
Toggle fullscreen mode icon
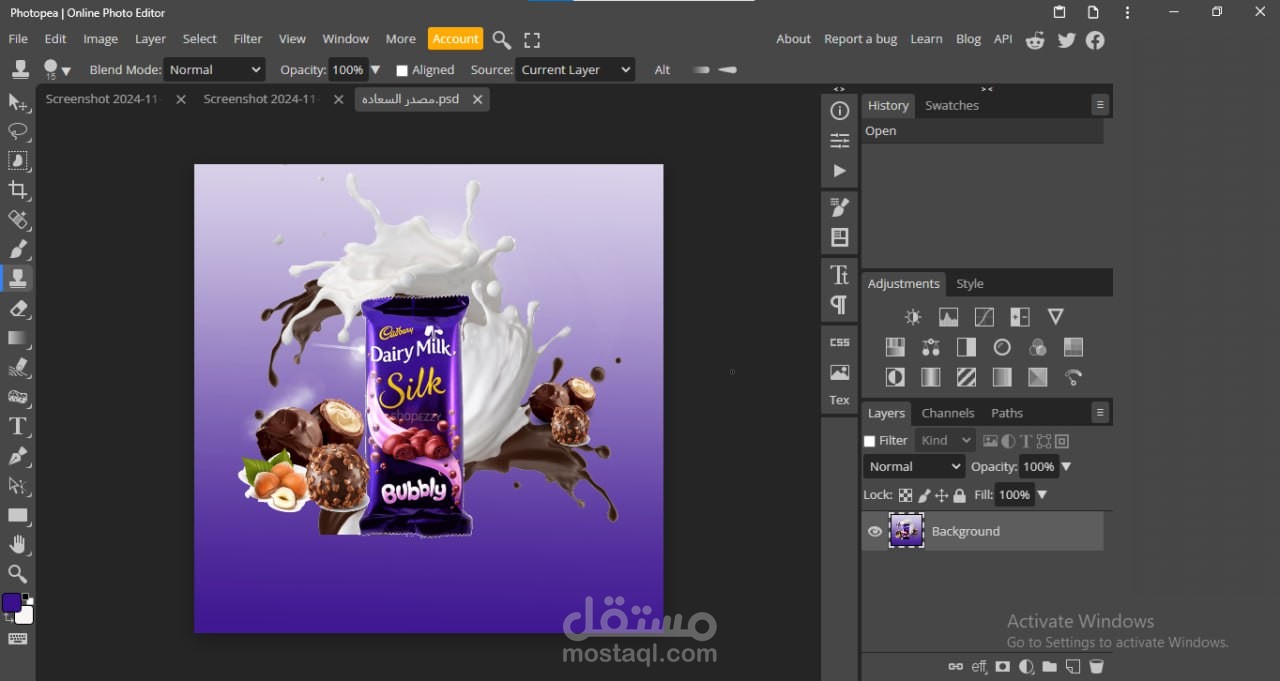point(532,40)
